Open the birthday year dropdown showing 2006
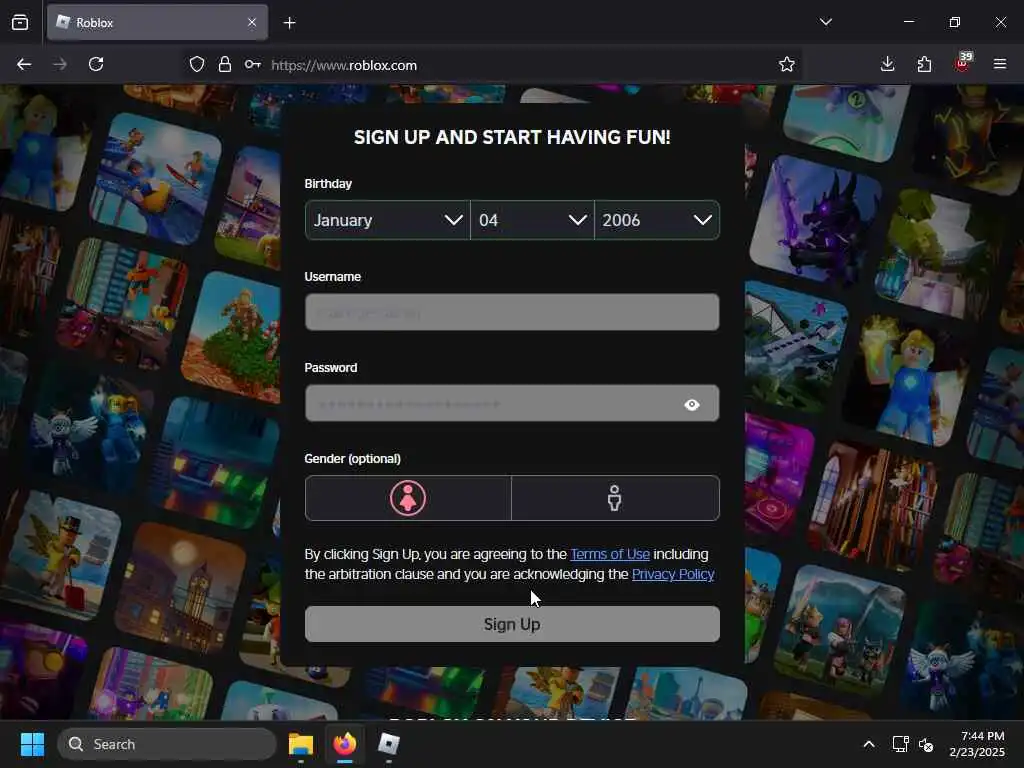The image size is (1024, 768). [x=657, y=220]
